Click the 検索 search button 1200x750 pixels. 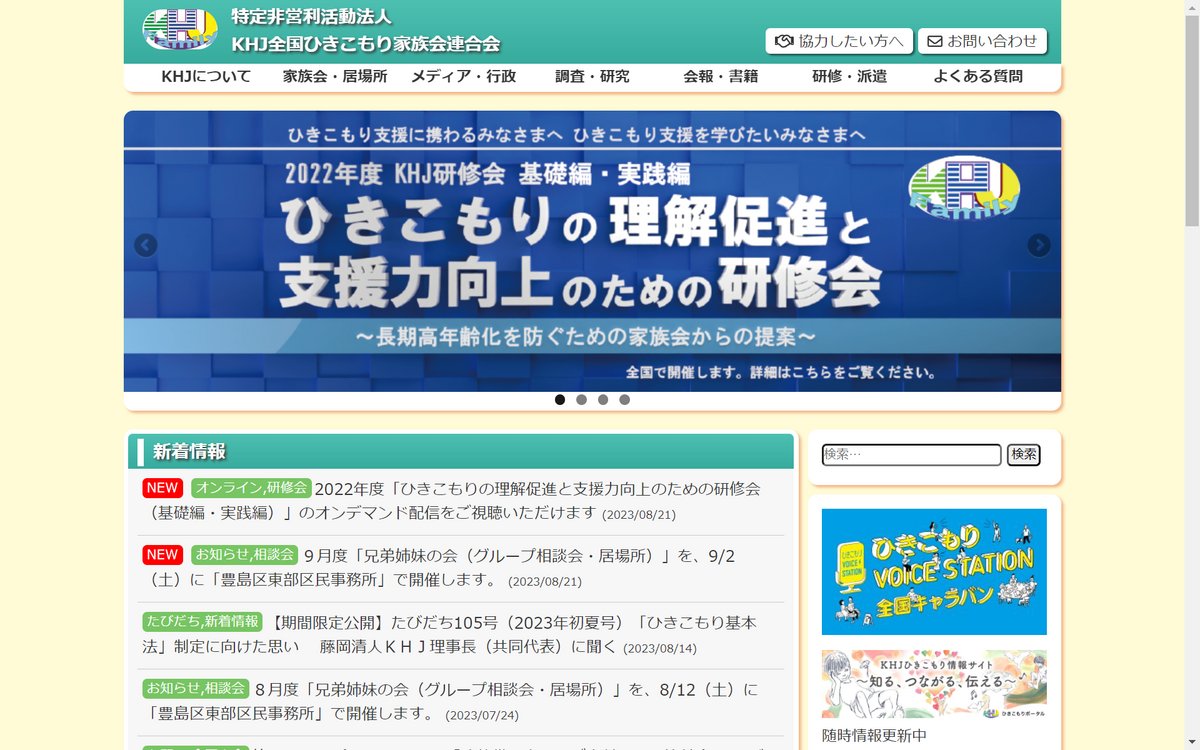click(1023, 455)
